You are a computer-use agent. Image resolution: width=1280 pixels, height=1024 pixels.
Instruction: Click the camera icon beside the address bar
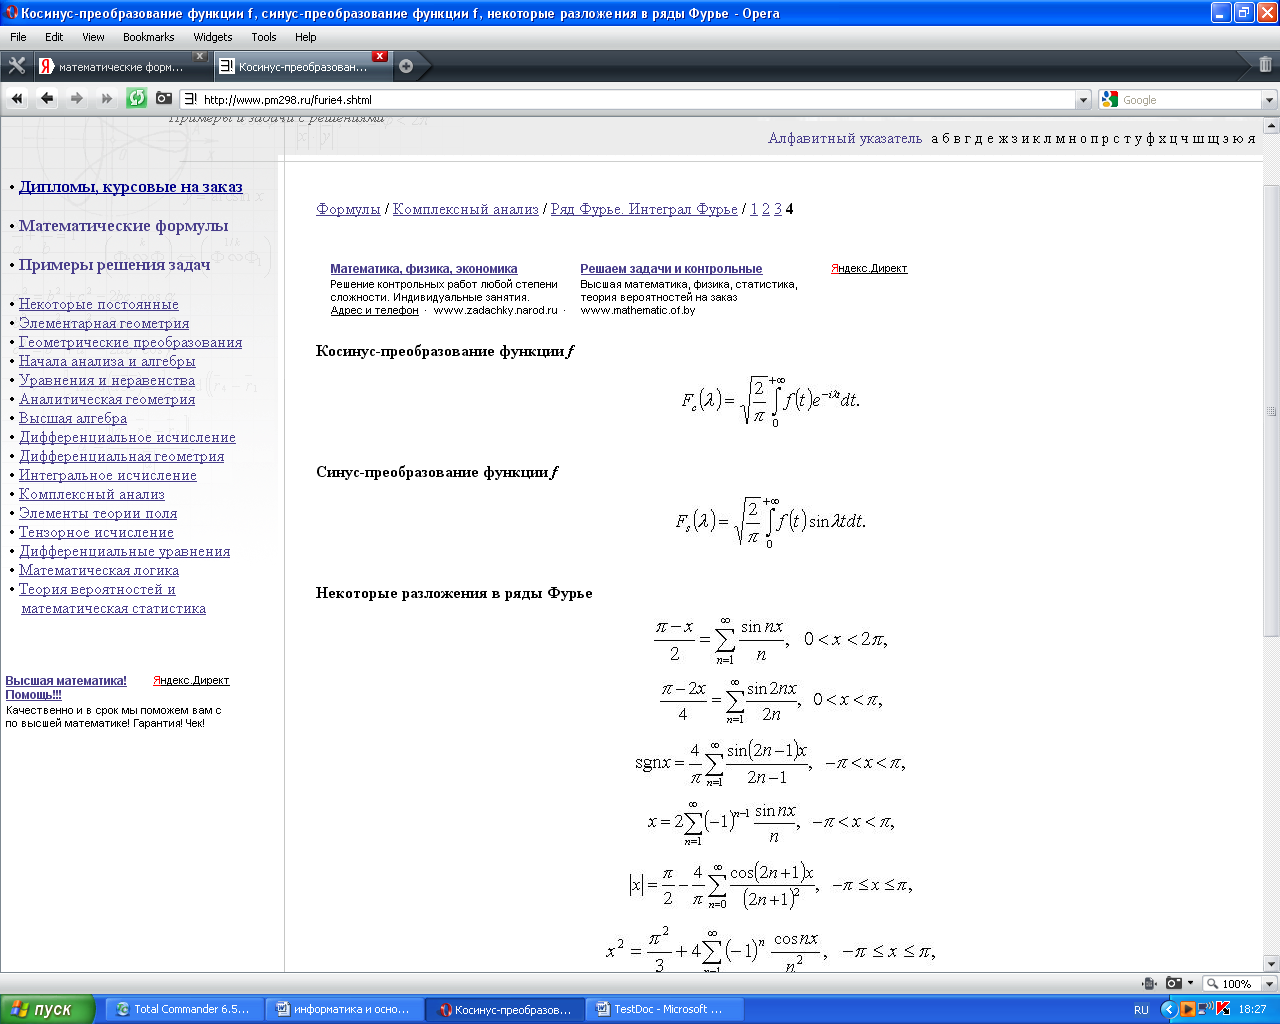[x=164, y=99]
